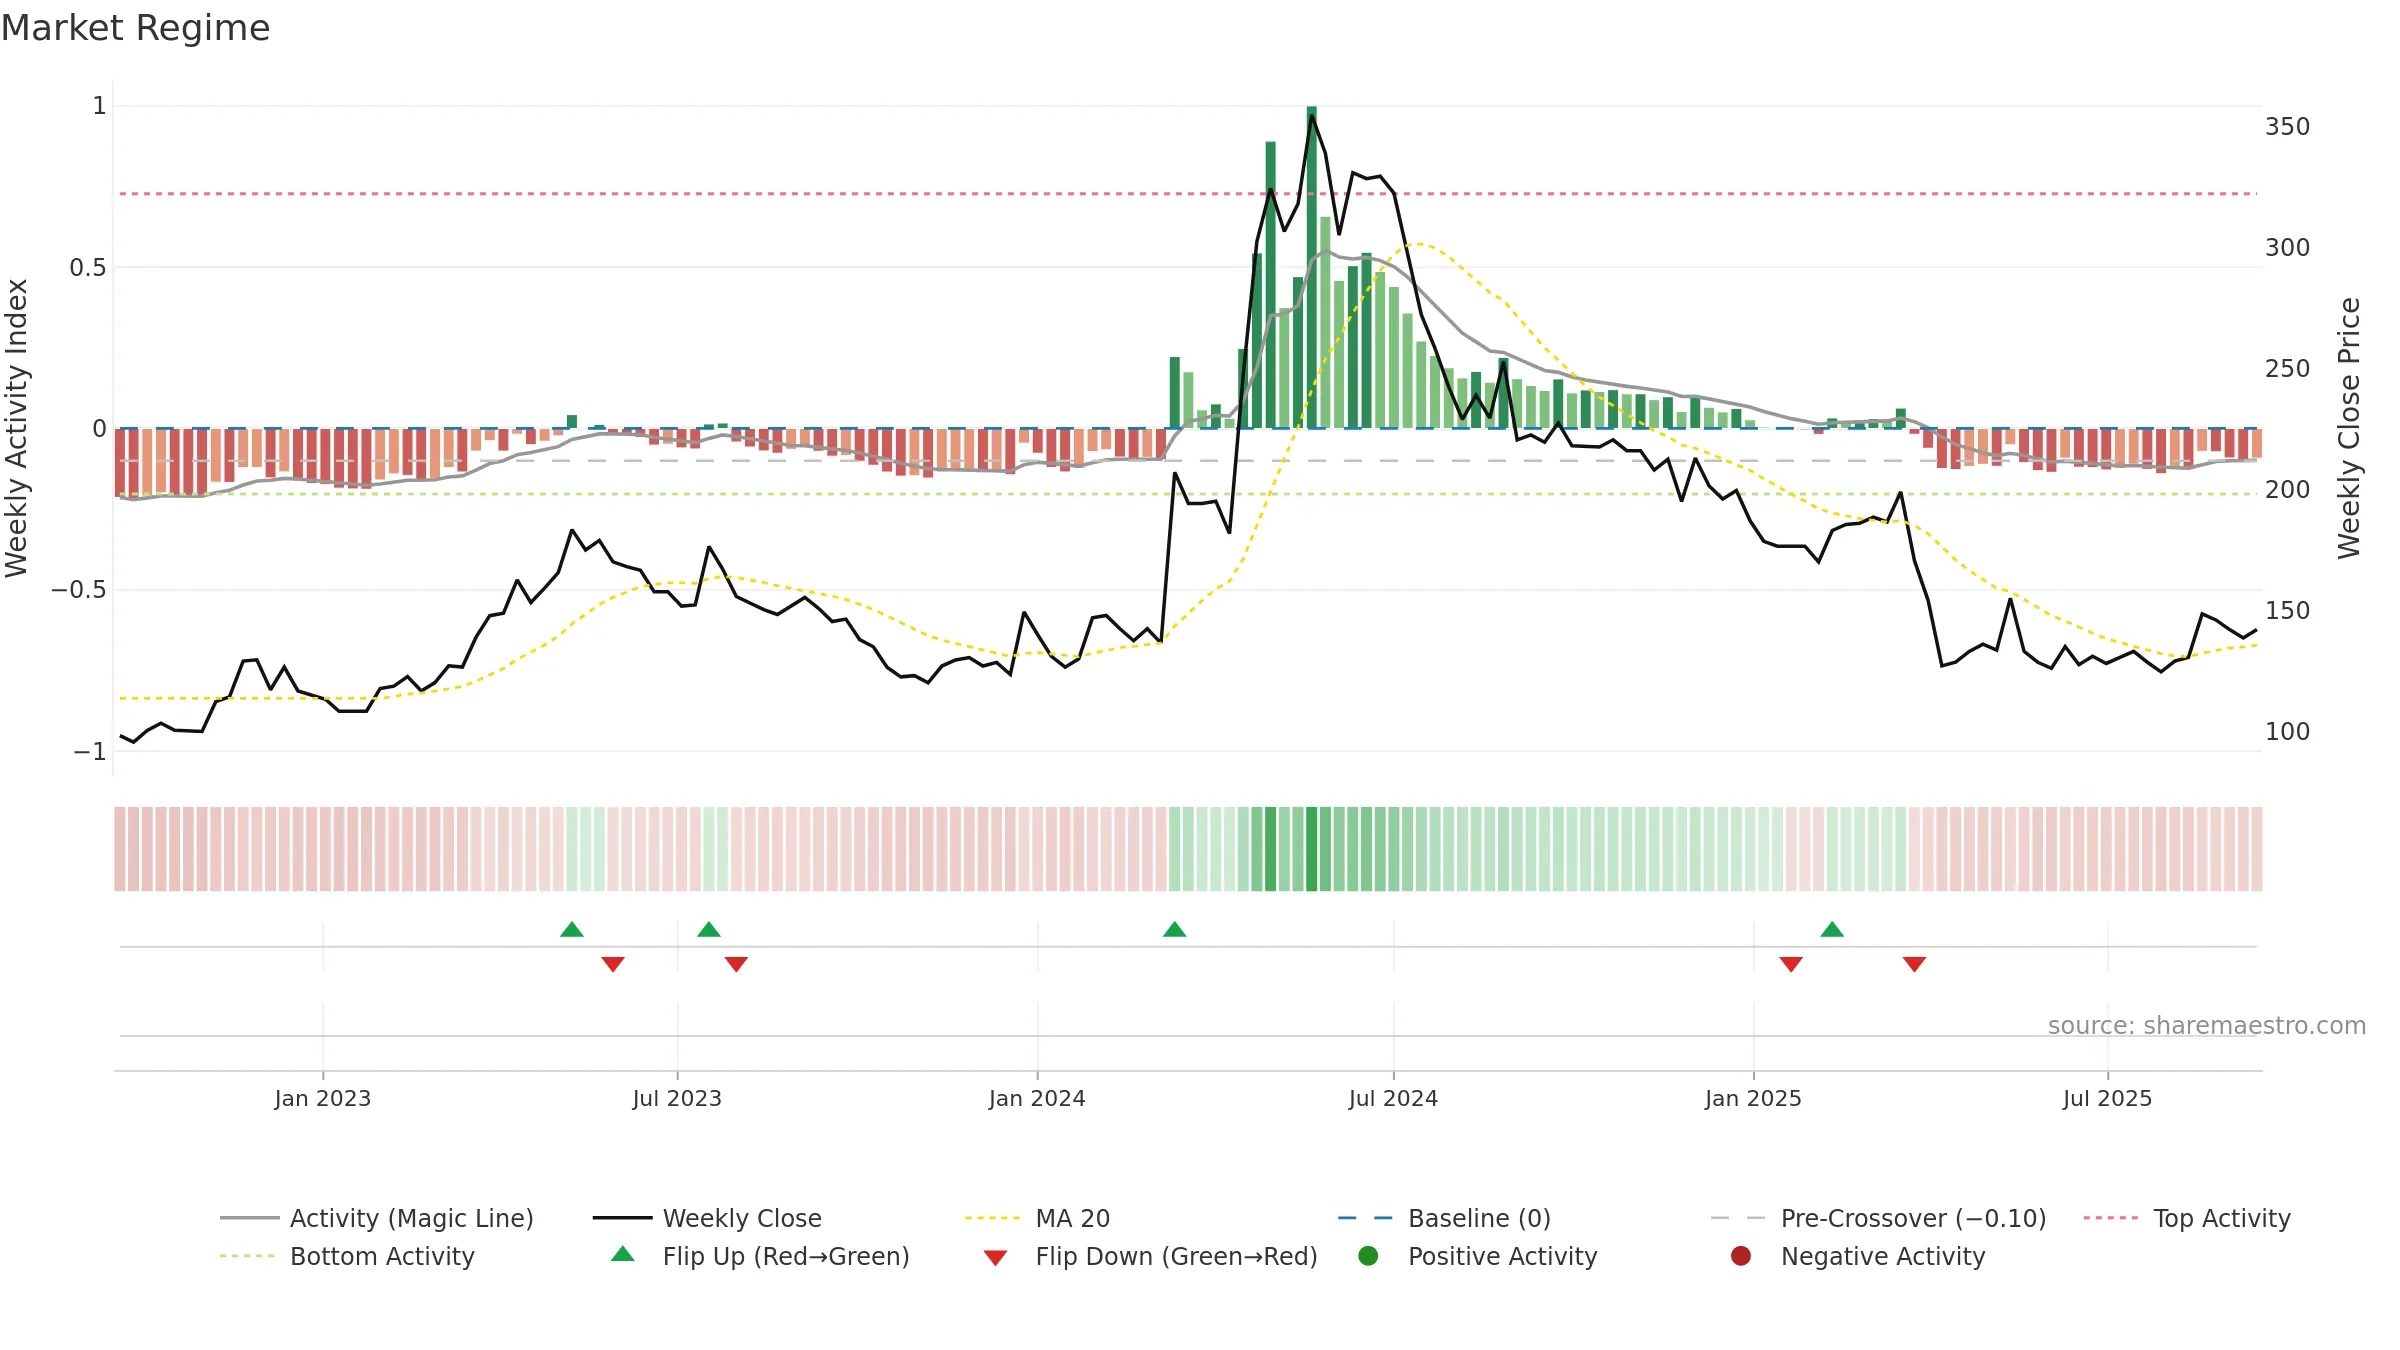Toggle the Pre-Crossover (−0.10) legend entry
This screenshot has height=1350, width=2400.
pyautogui.click(x=1878, y=1218)
